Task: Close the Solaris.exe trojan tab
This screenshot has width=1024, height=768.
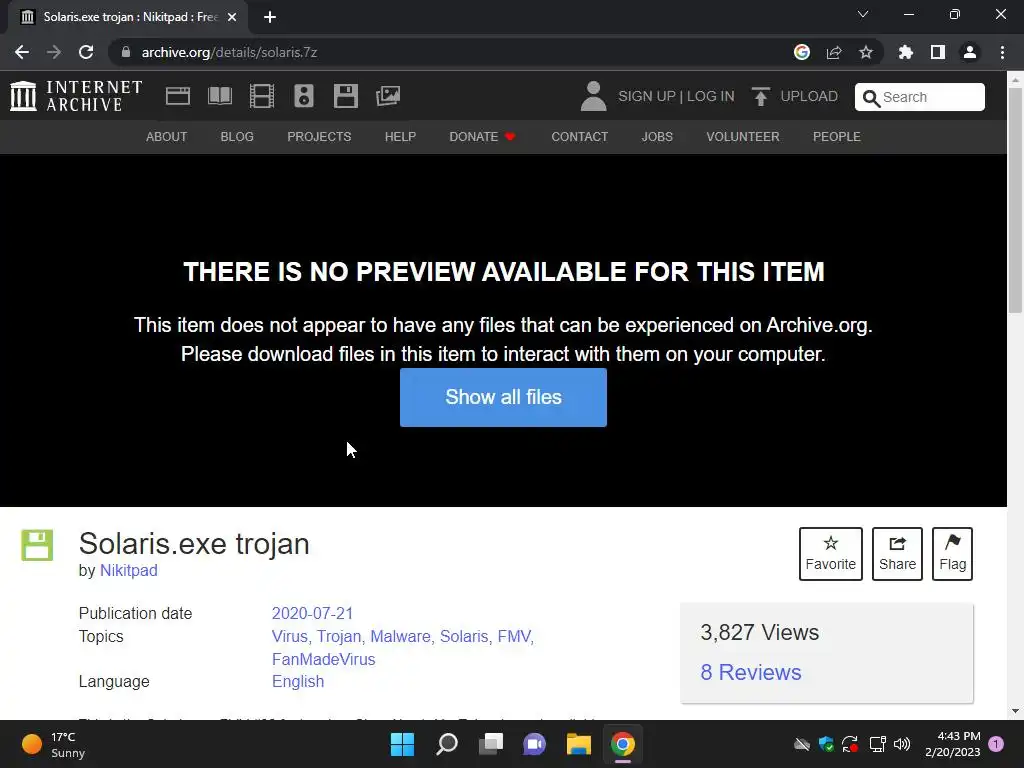Action: [x=232, y=17]
